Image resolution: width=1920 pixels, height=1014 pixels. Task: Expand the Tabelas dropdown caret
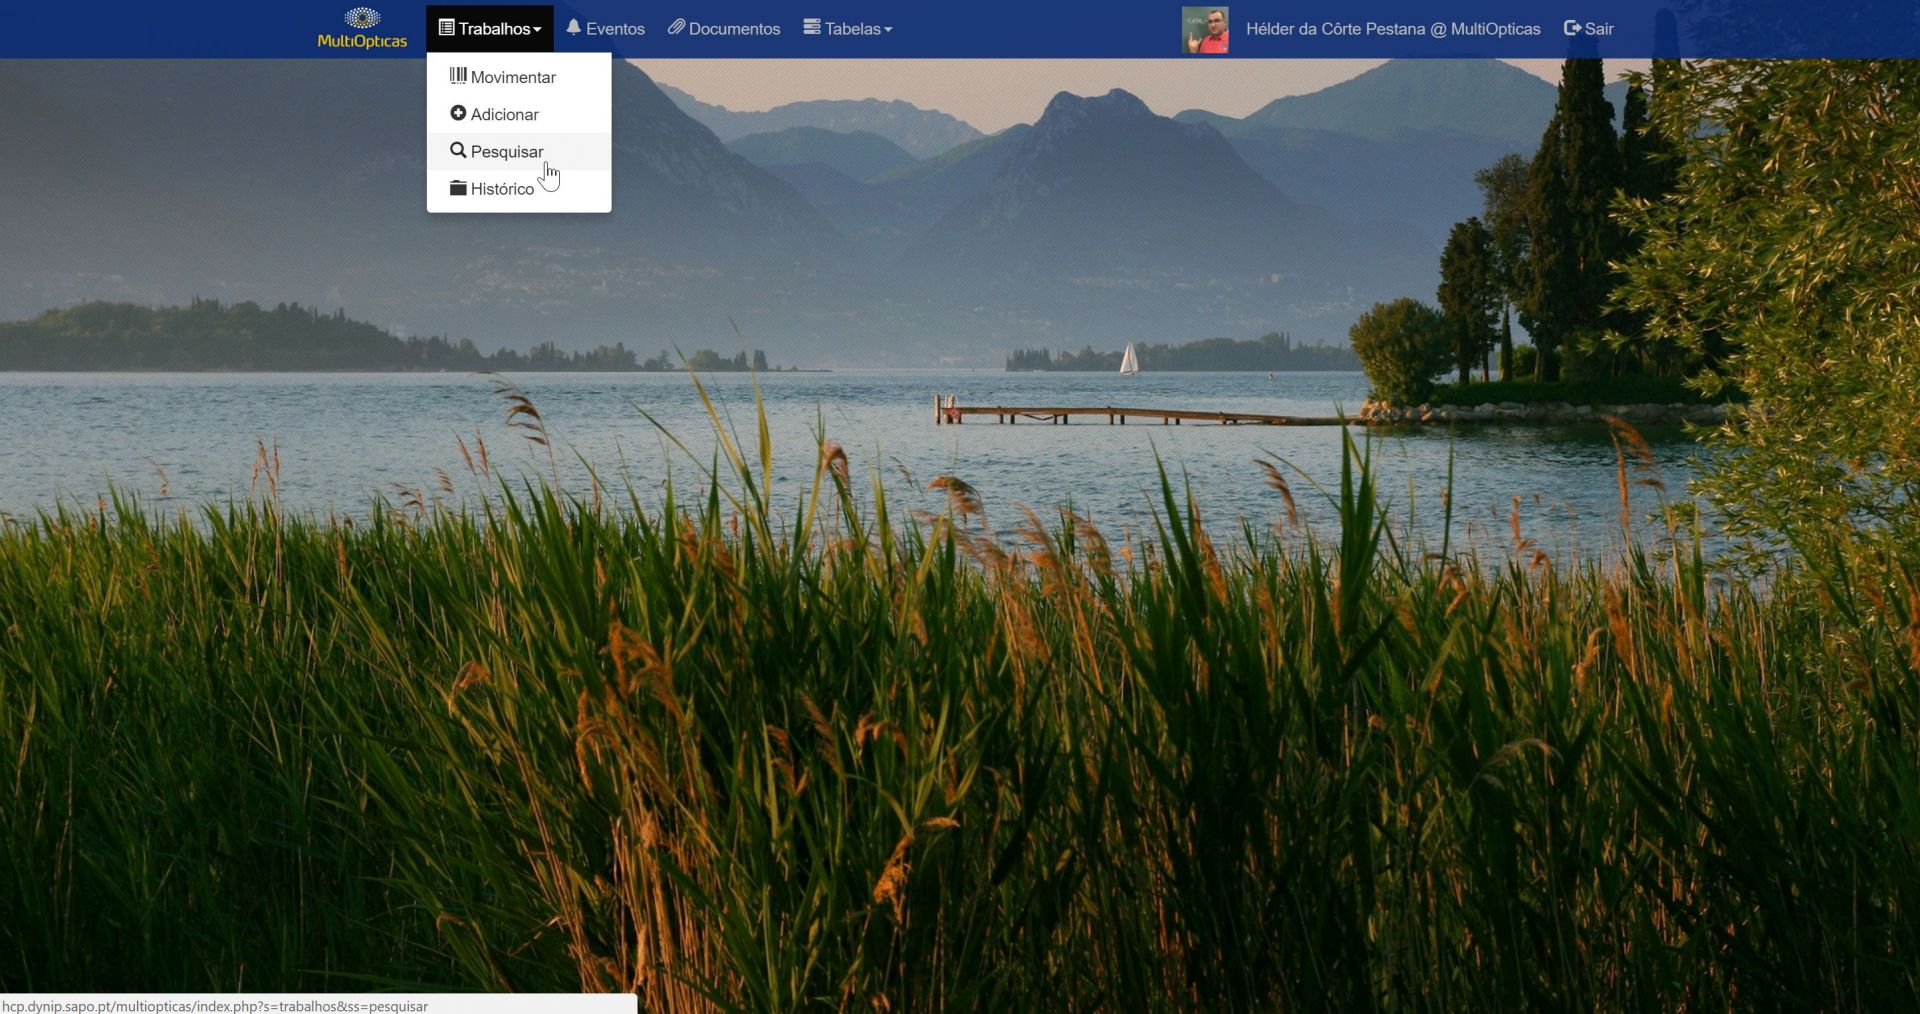tap(888, 30)
